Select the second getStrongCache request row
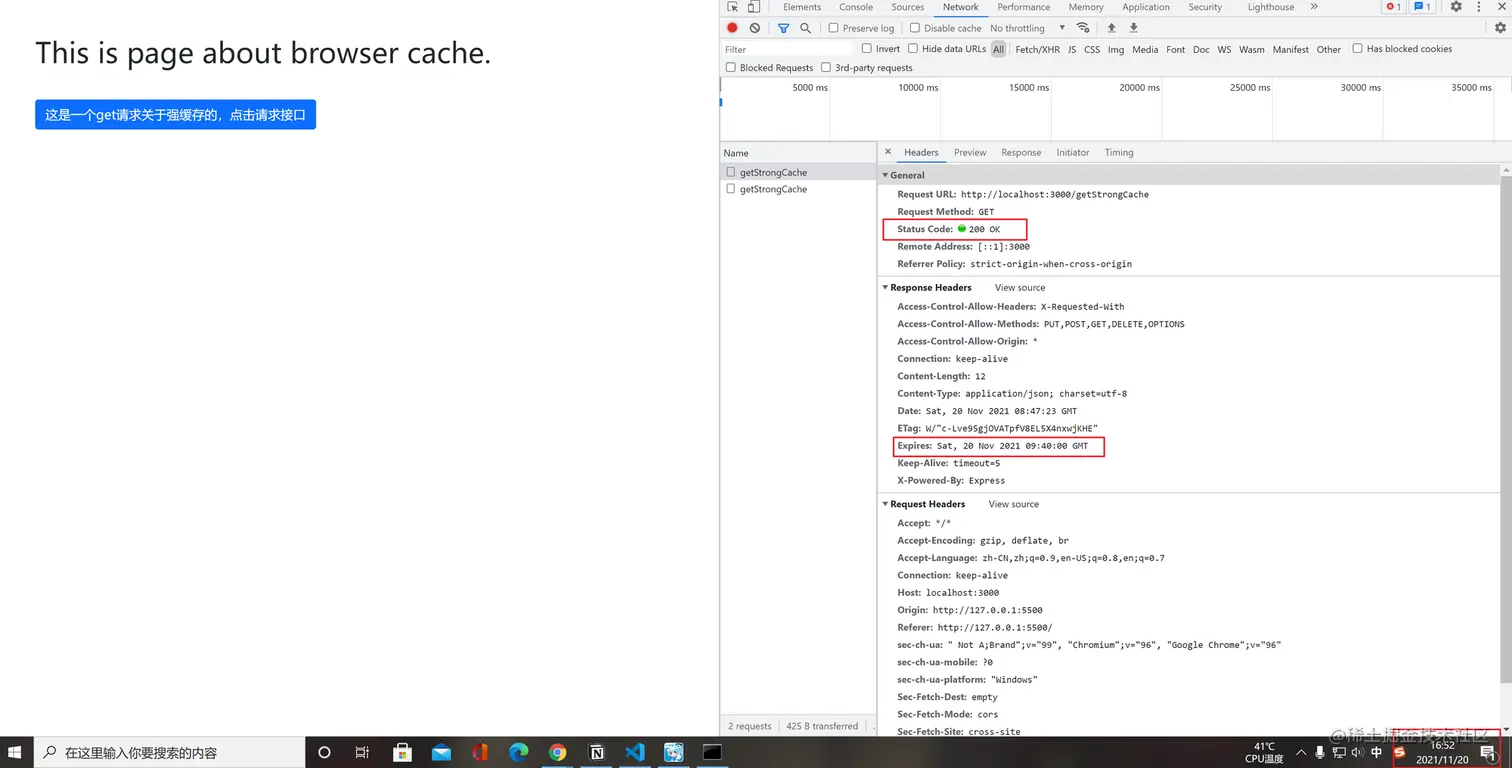 click(798, 189)
